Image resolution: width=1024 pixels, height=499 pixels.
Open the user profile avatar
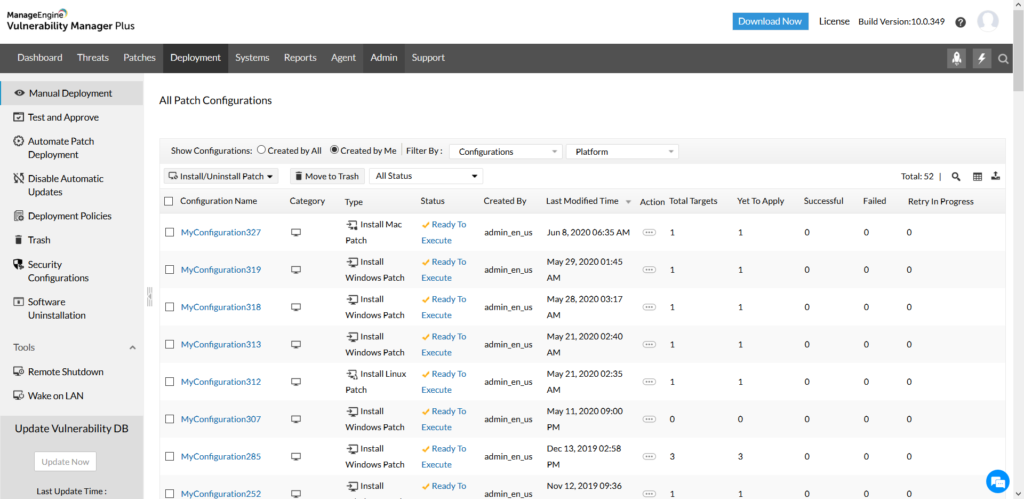click(x=988, y=21)
